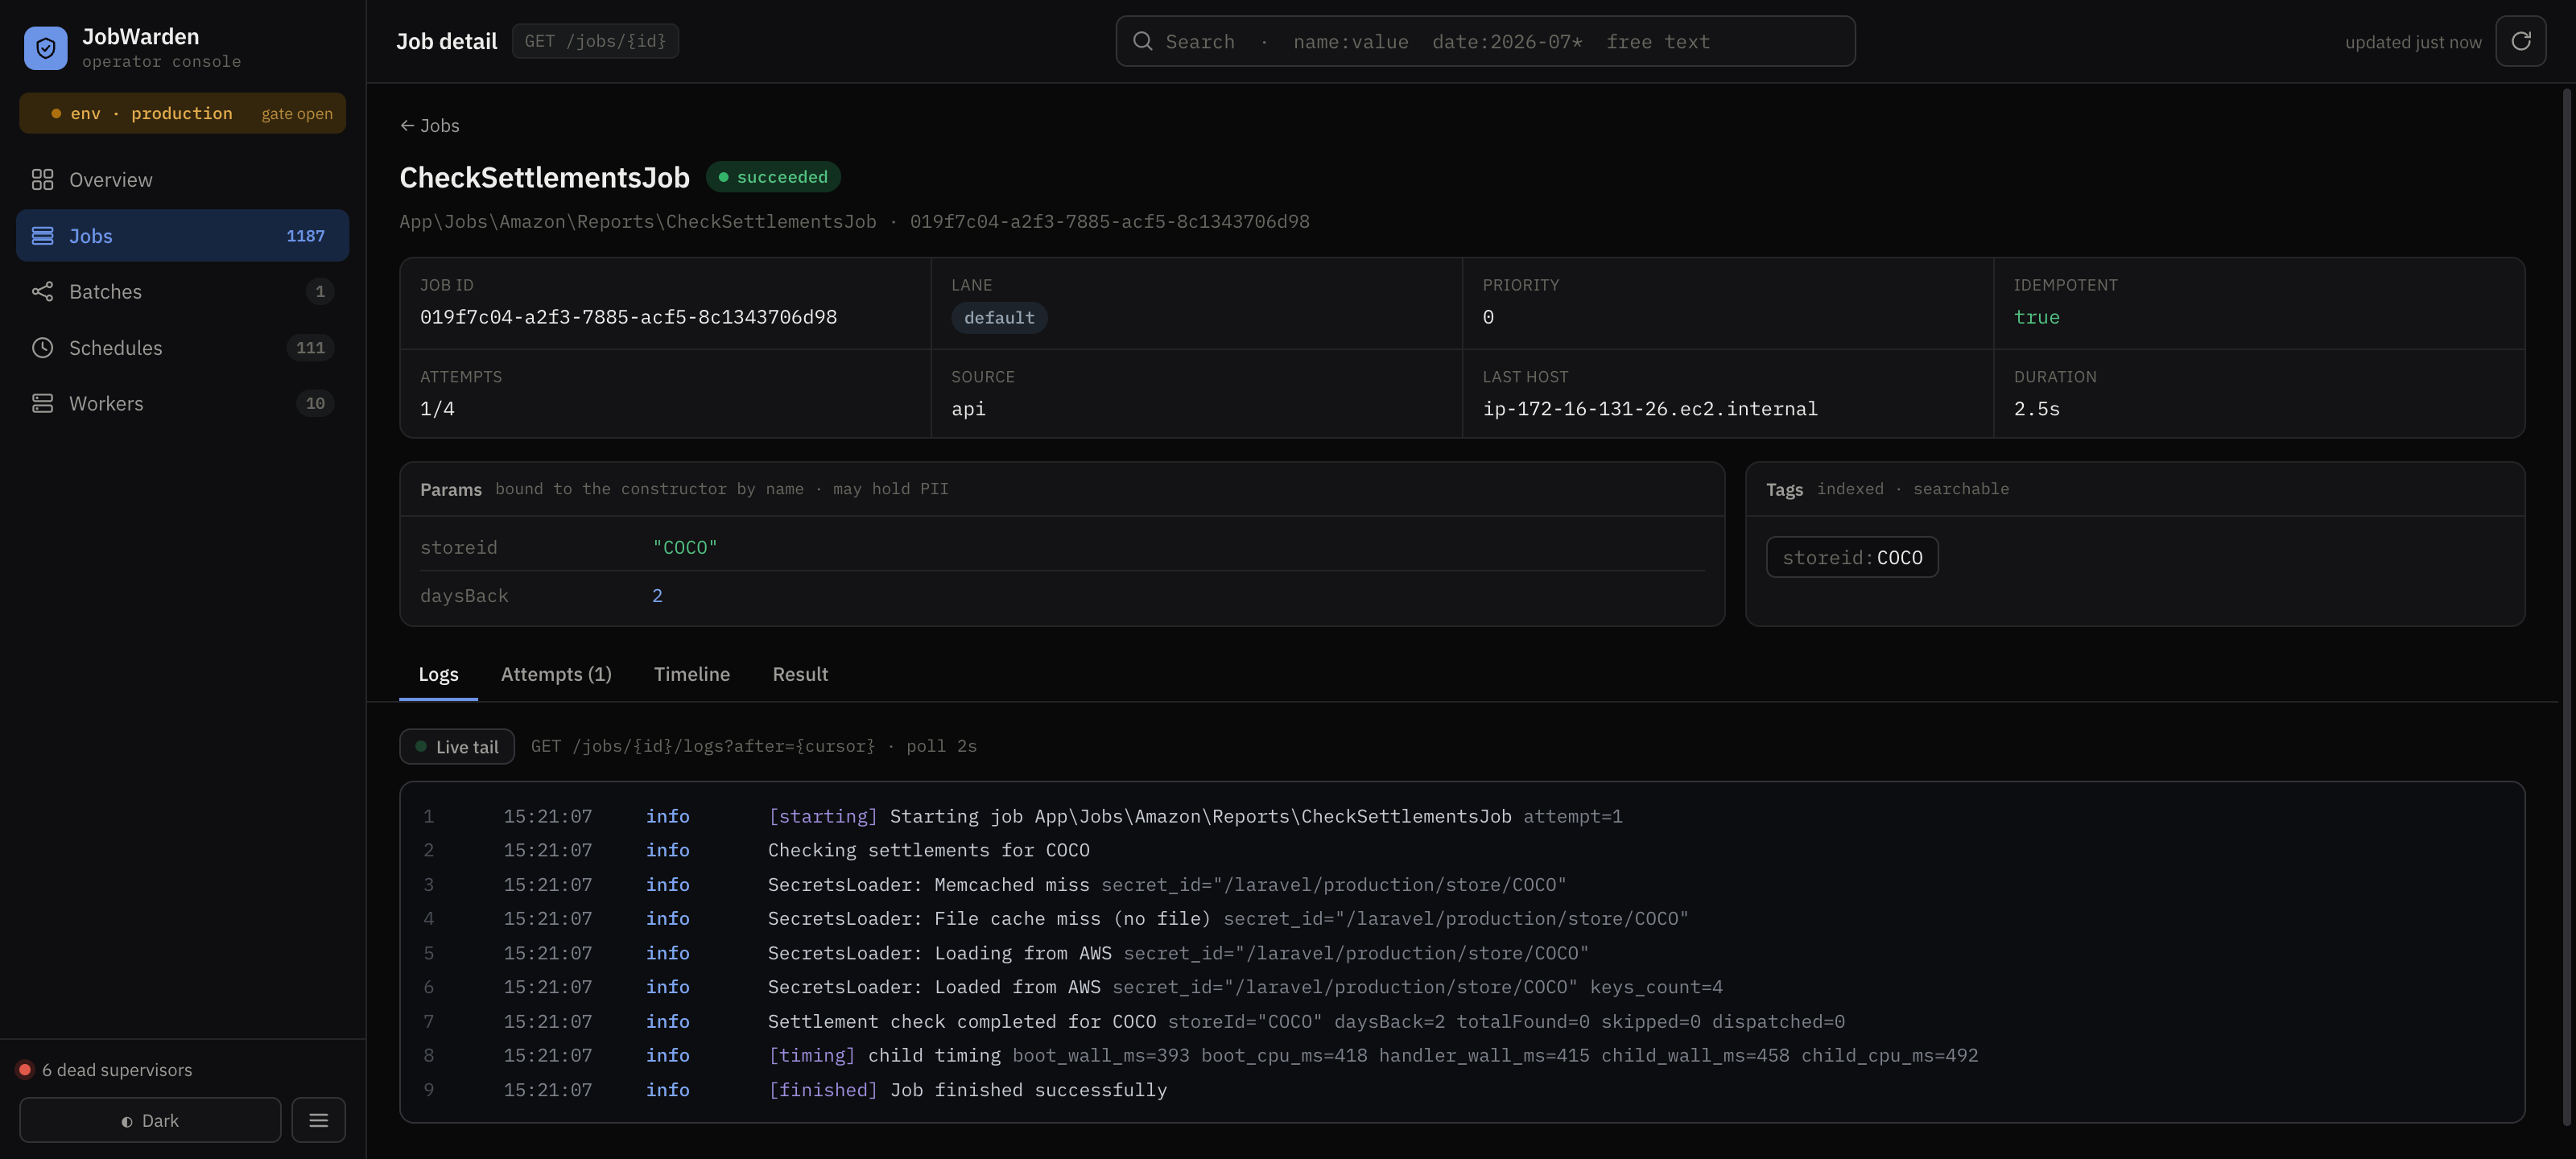Click the search magnifier icon
This screenshot has width=2576, height=1159.
click(x=1142, y=41)
